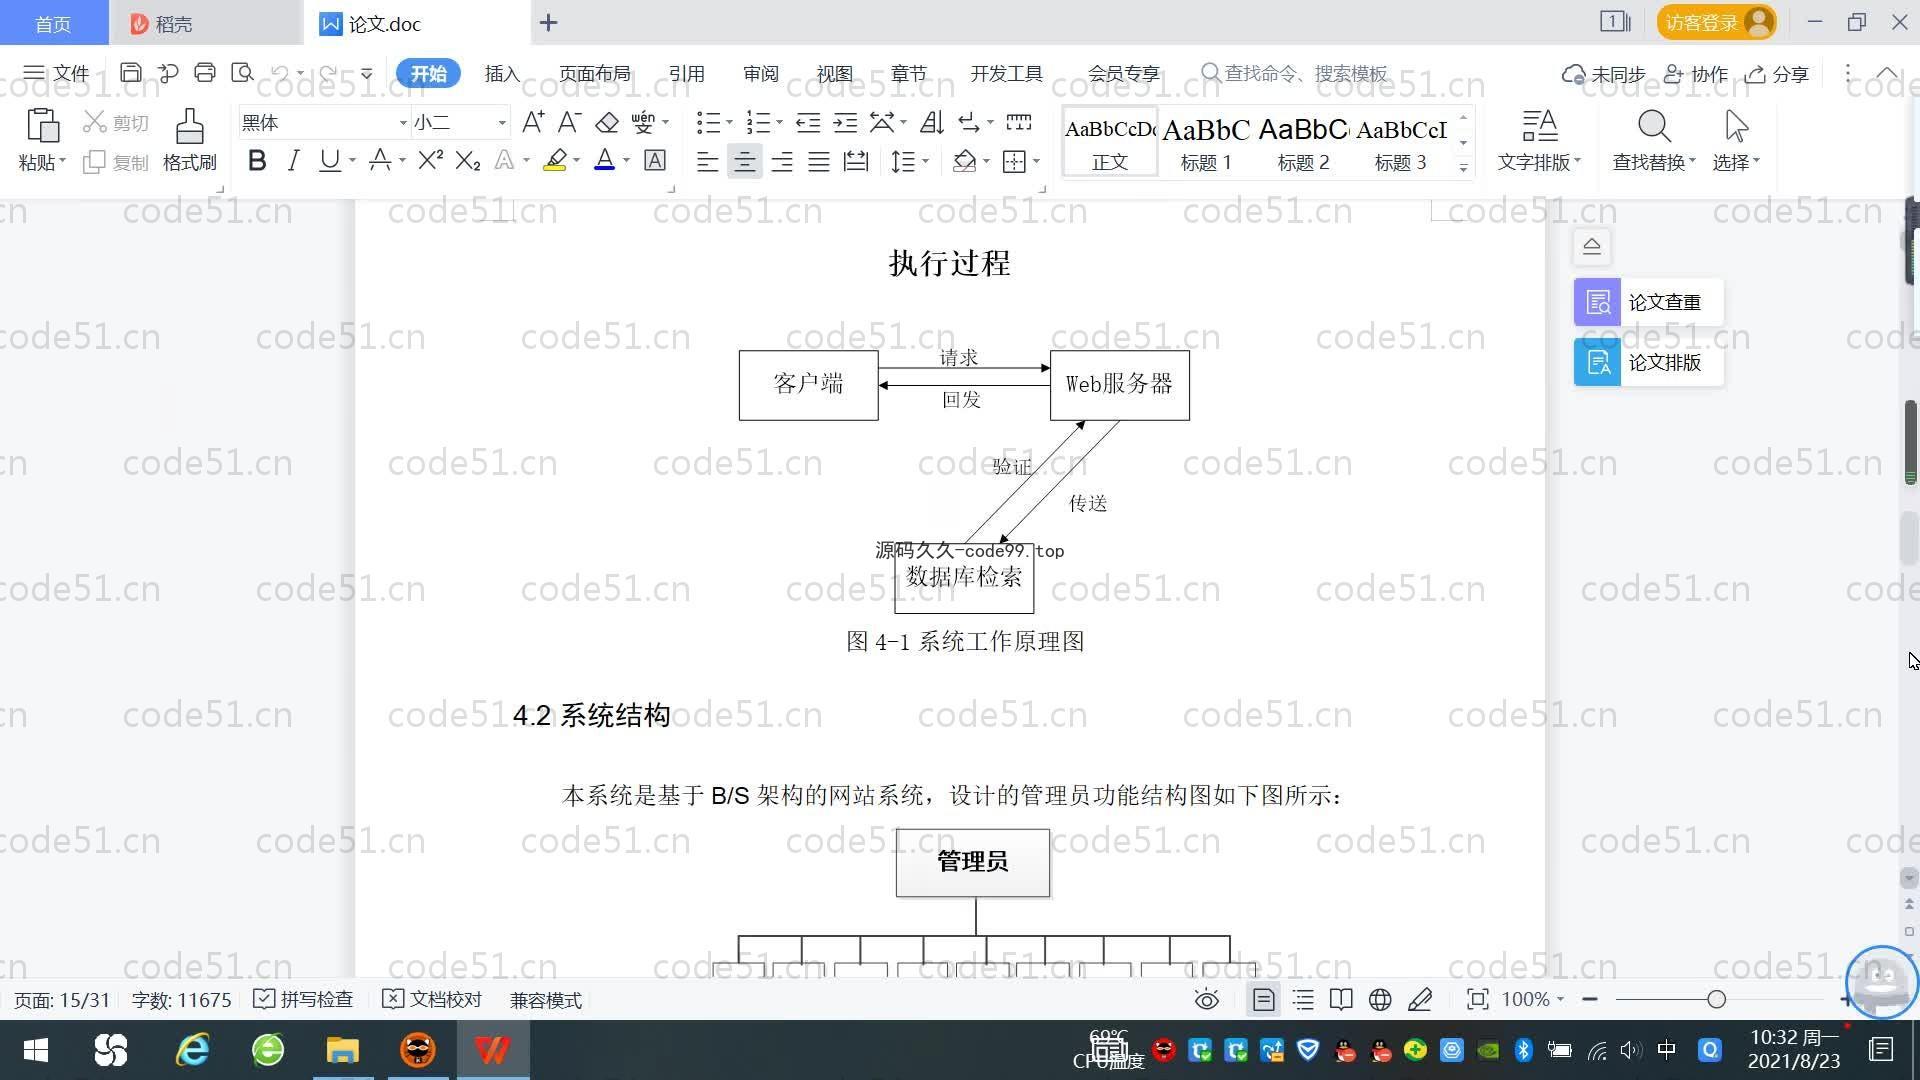Image resolution: width=1920 pixels, height=1080 pixels.
Task: Switch to the 引用 tab
Action: (x=686, y=73)
